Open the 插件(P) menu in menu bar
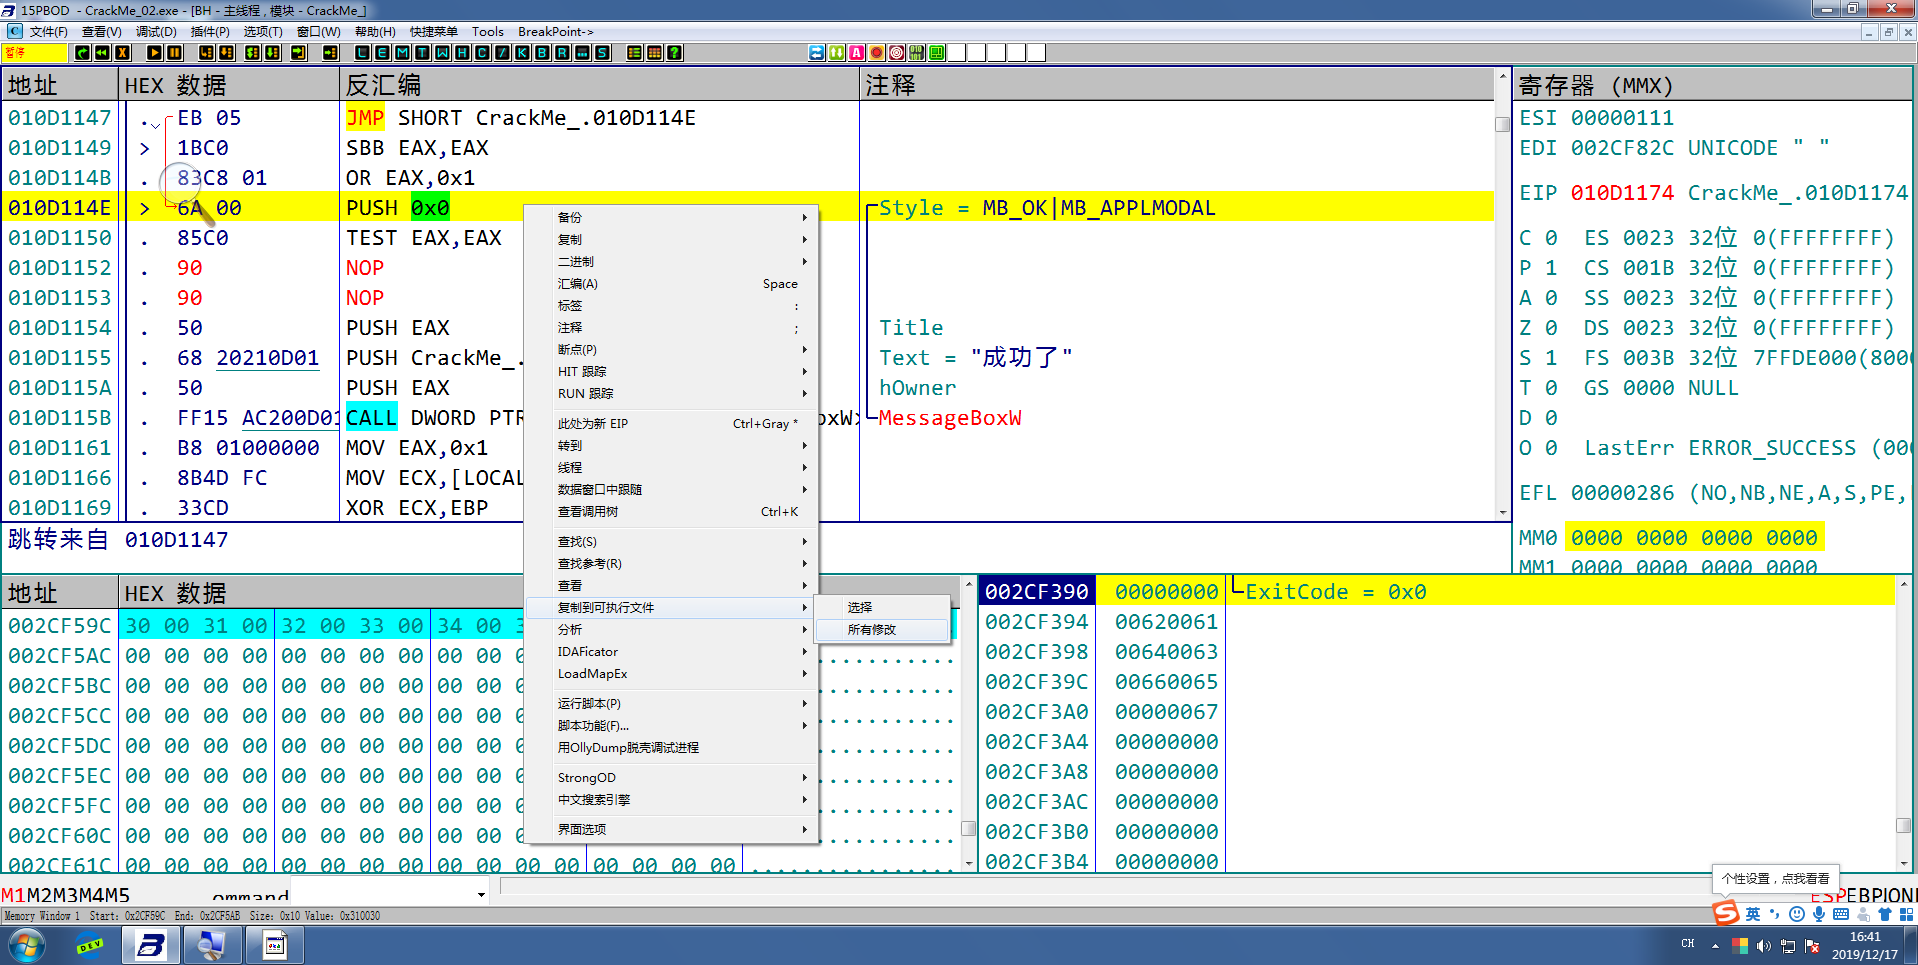1918x965 pixels. click(x=210, y=32)
